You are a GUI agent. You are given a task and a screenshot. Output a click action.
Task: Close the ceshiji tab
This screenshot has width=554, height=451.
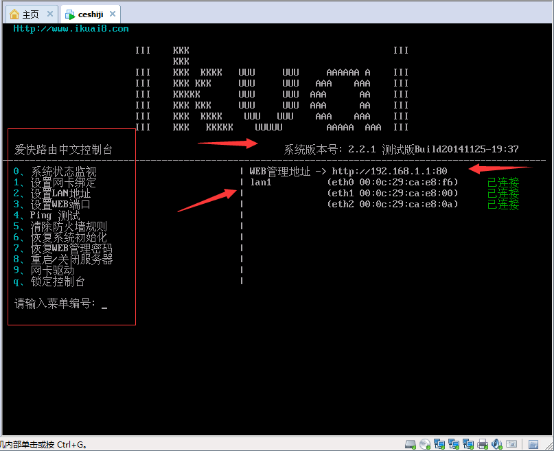click(x=112, y=14)
